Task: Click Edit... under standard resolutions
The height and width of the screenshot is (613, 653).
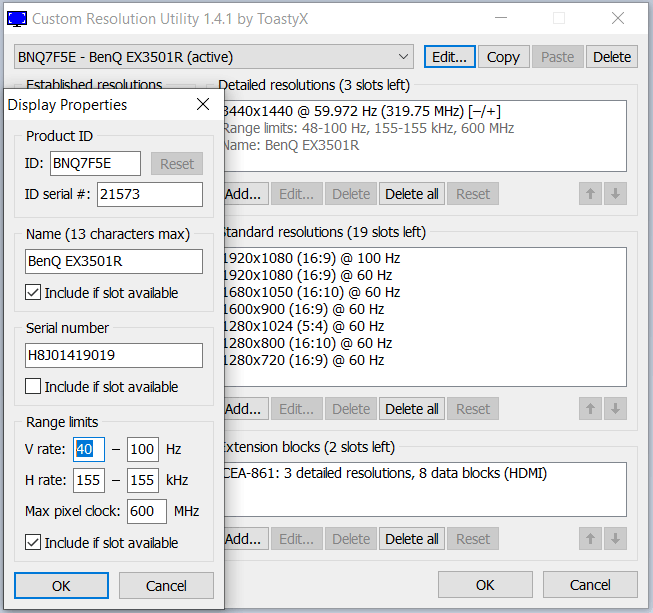Action: [297, 409]
